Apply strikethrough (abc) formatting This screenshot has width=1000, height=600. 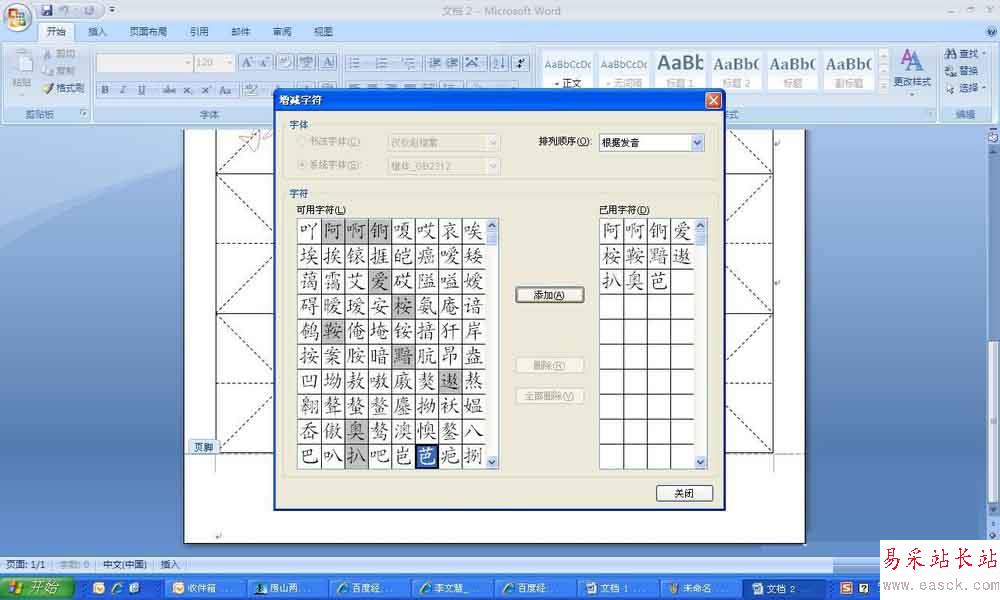168,90
